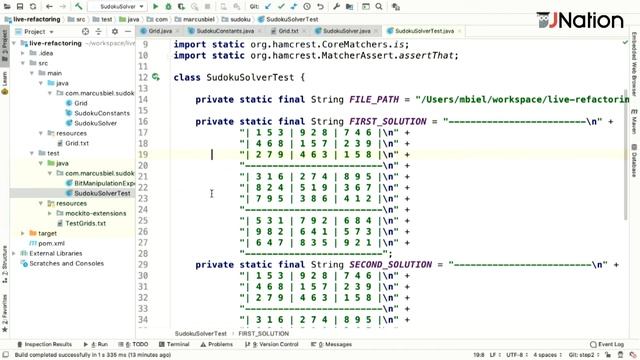Screen dimensions: 640x360
Task: Open the Inspection Results tool window
Action: point(44,344)
